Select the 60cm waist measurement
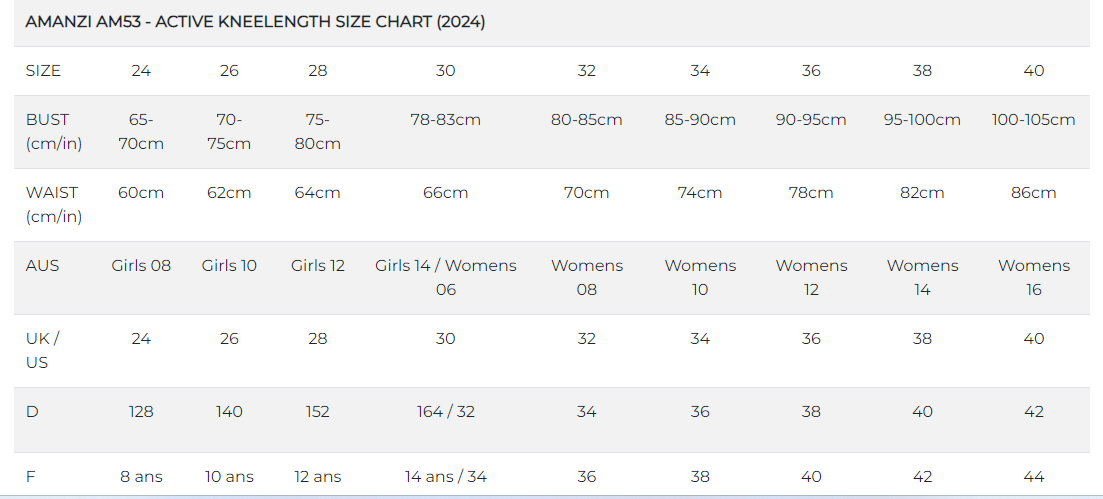 (141, 193)
